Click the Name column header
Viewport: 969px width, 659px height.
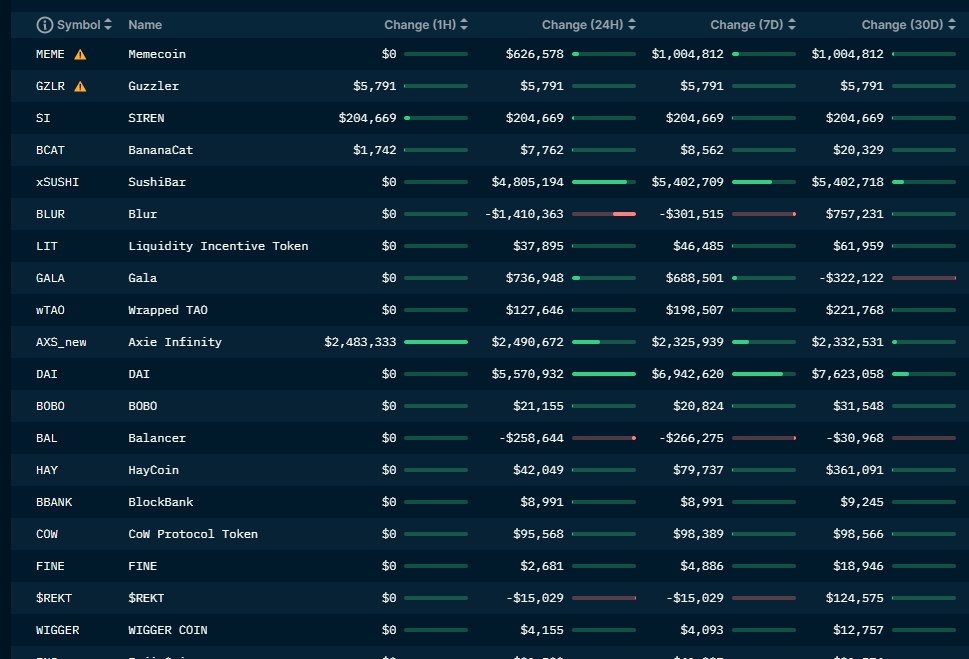point(145,25)
